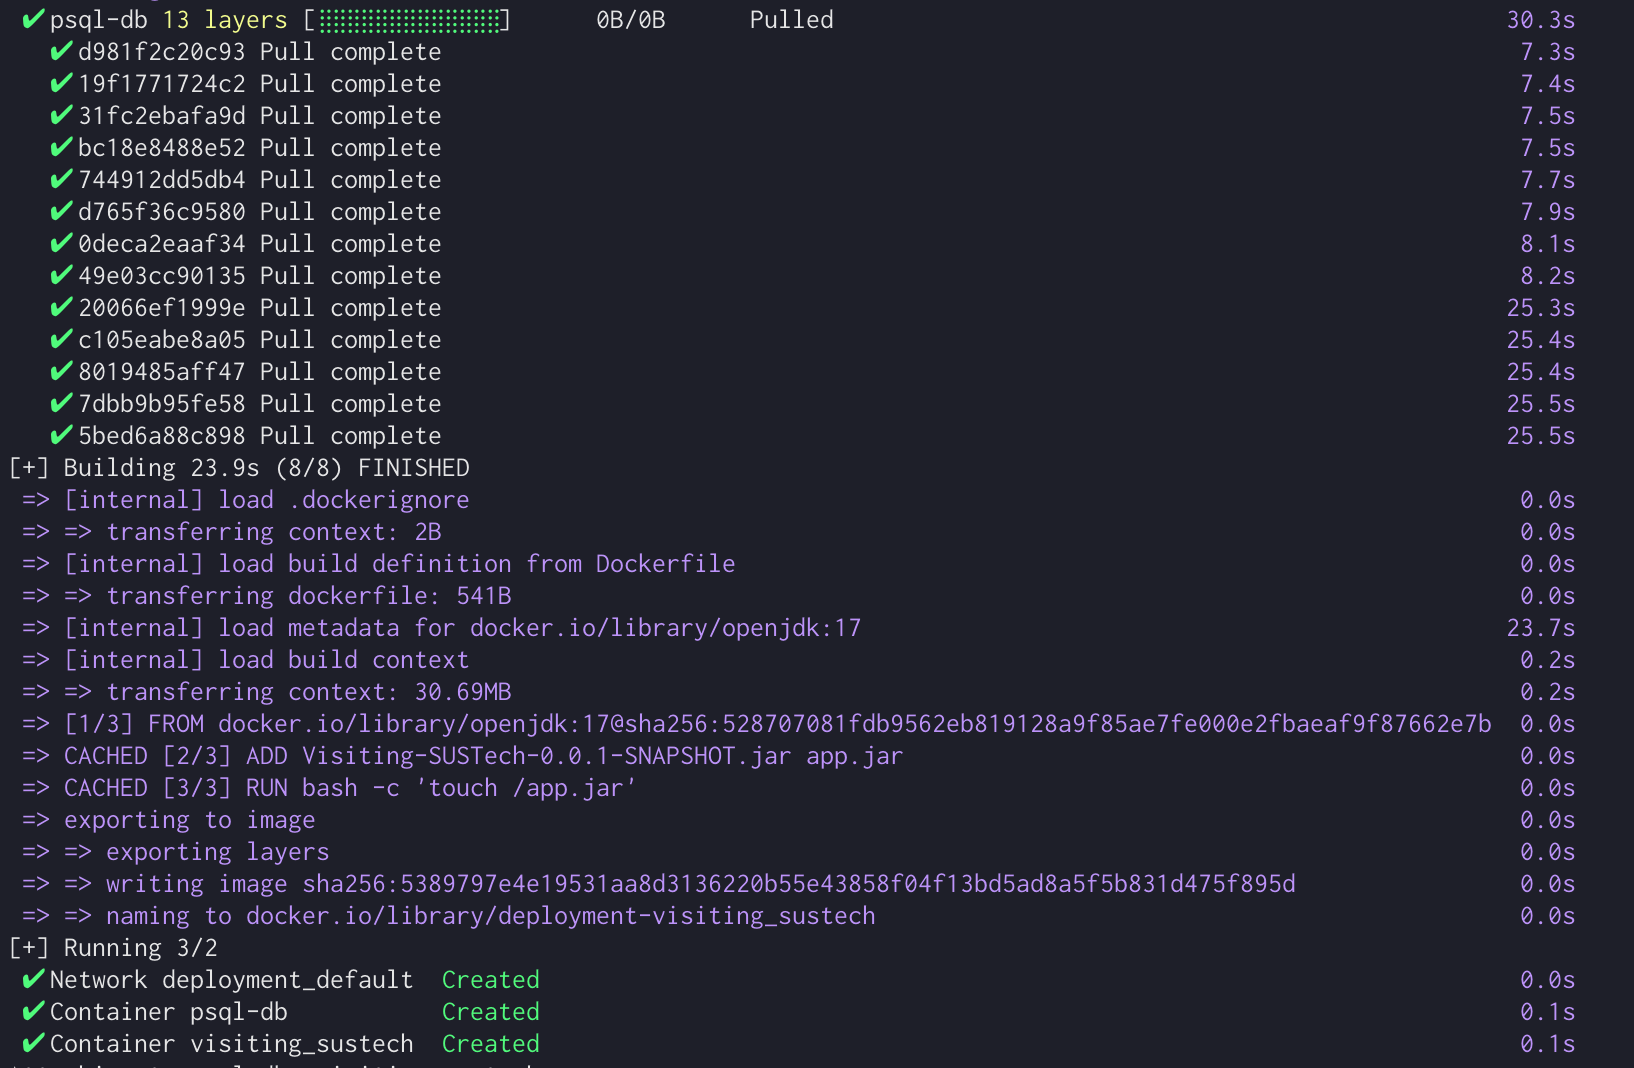Click the checkmark beside layer 5bed6a88c898
Viewport: 1634px width, 1068px height.
[61, 436]
